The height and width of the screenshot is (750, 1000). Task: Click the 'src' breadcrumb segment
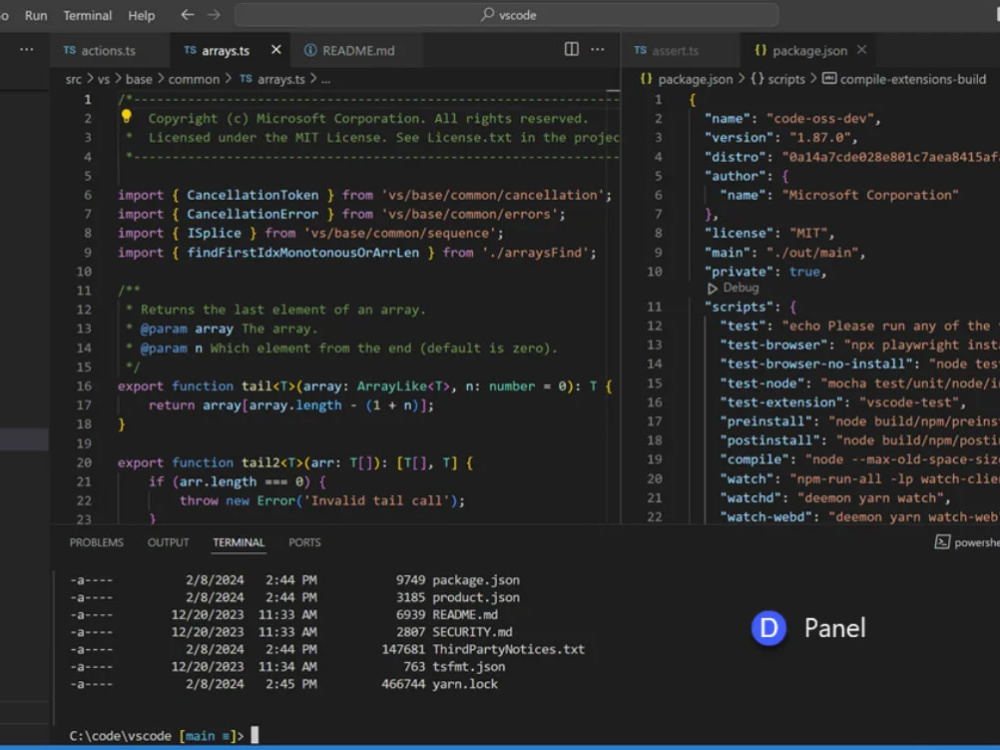73,79
